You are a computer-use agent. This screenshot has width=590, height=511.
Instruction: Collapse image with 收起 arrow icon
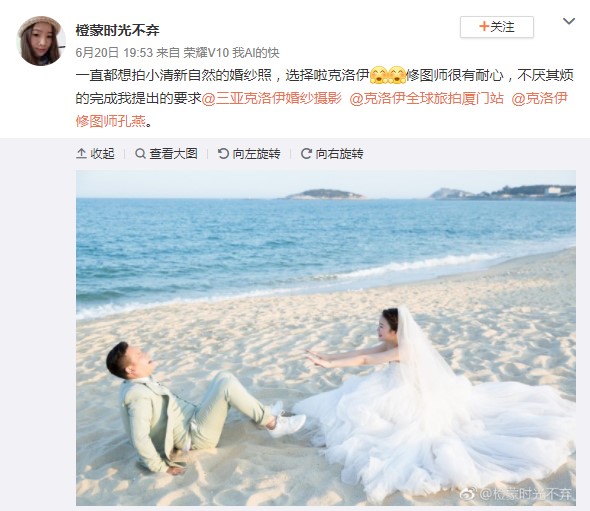click(81, 154)
